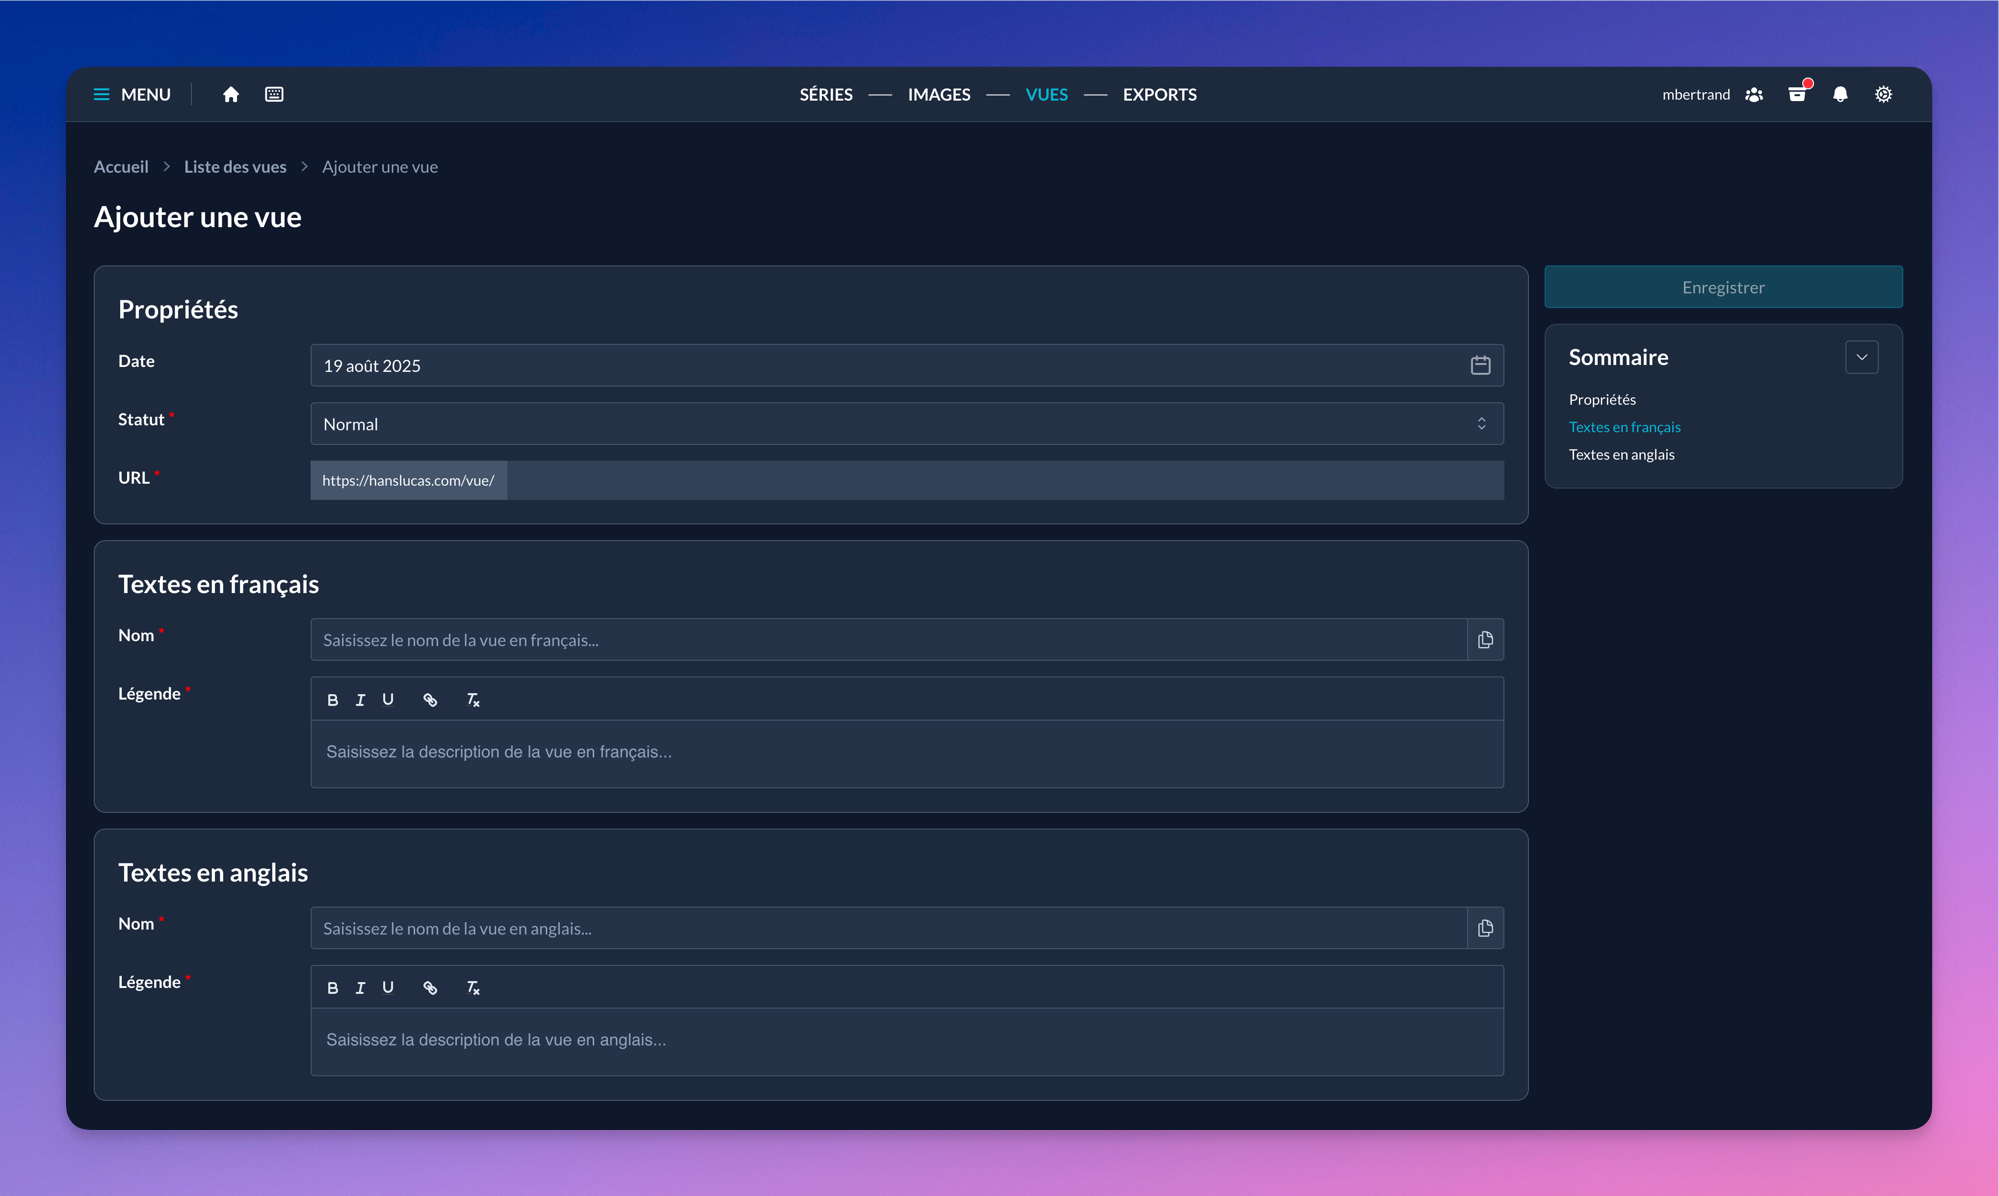This screenshot has height=1196, width=1999.
Task: Open the keyboard shortcuts icon
Action: (274, 94)
